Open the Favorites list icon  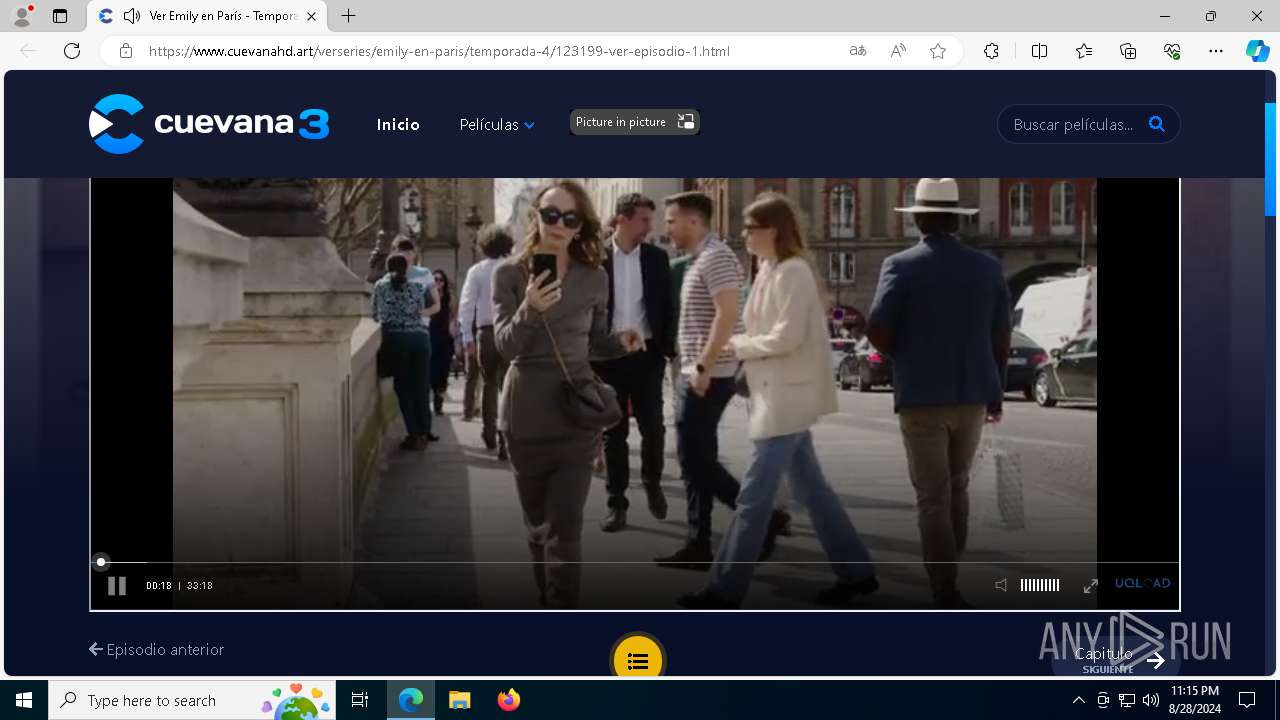[1084, 51]
